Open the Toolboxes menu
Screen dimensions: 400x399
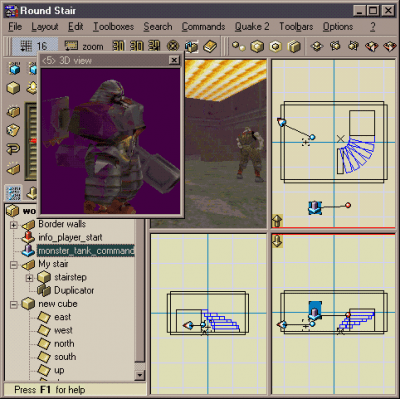pos(113,27)
